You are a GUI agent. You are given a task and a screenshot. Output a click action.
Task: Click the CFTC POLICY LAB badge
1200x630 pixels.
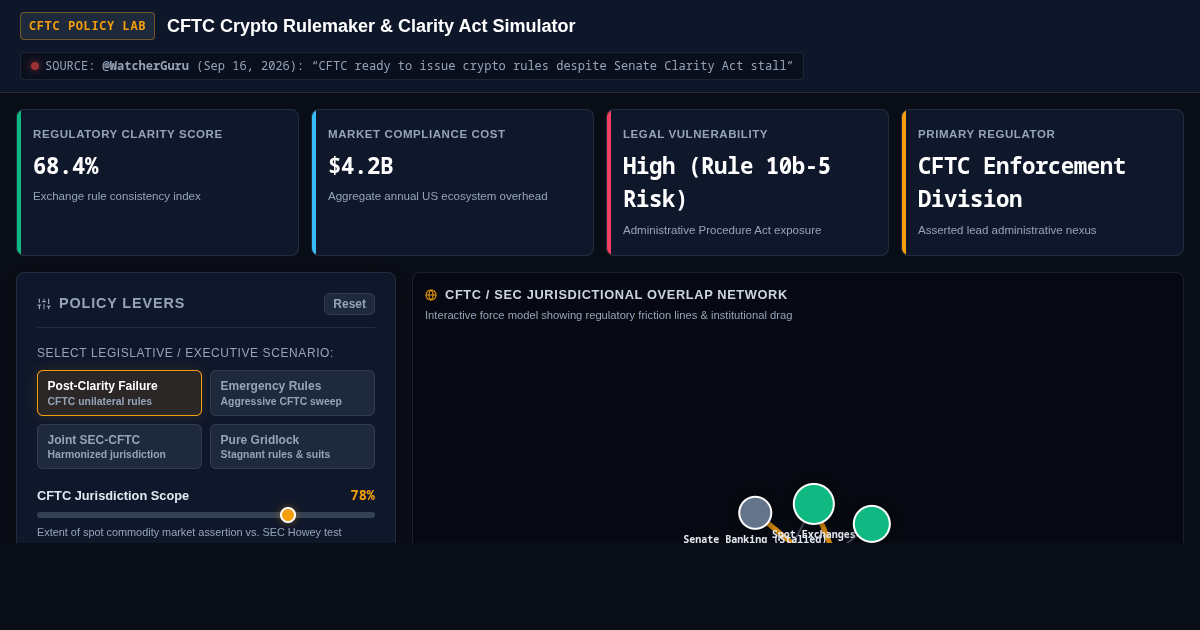point(87,26)
